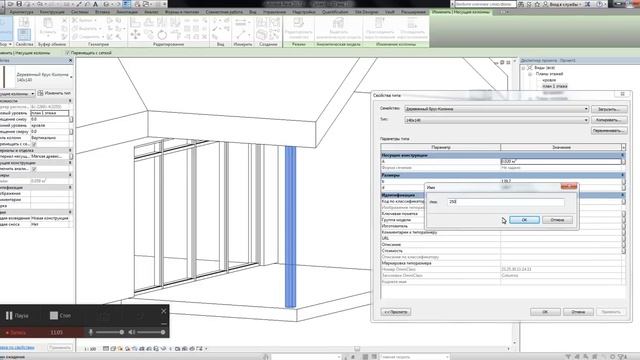Image resolution: width=640 pixels, height=360 pixels.
Task: Collapse the 'Несущие конструкции' section in Type Properties
Action: click(623, 156)
